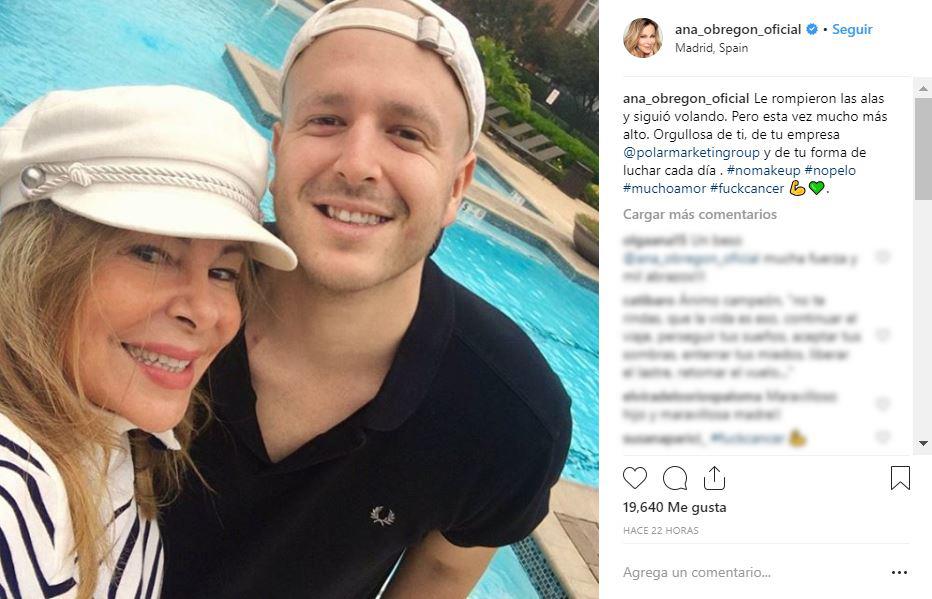The width and height of the screenshot is (932, 599).
Task: Like the first blurred comment's small heart
Action: 883,256
